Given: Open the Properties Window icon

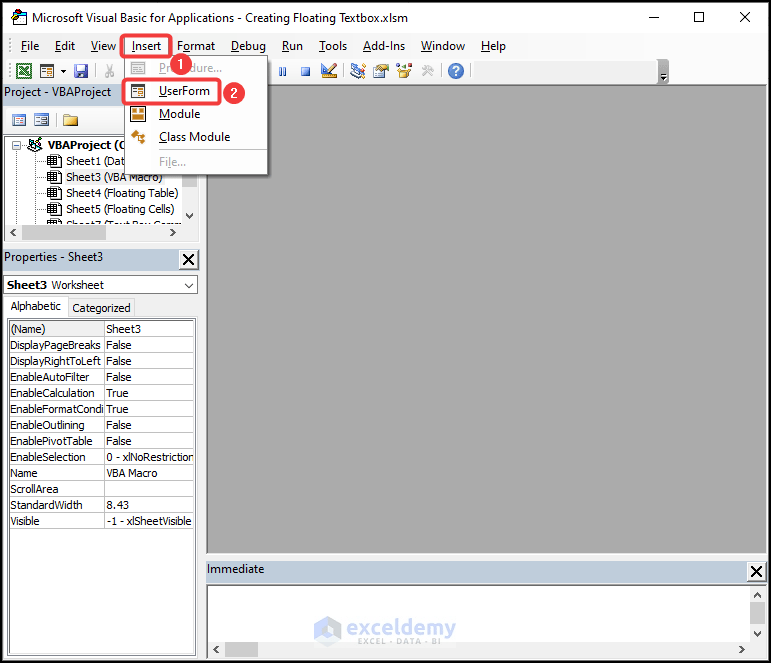Looking at the screenshot, I should (x=381, y=71).
